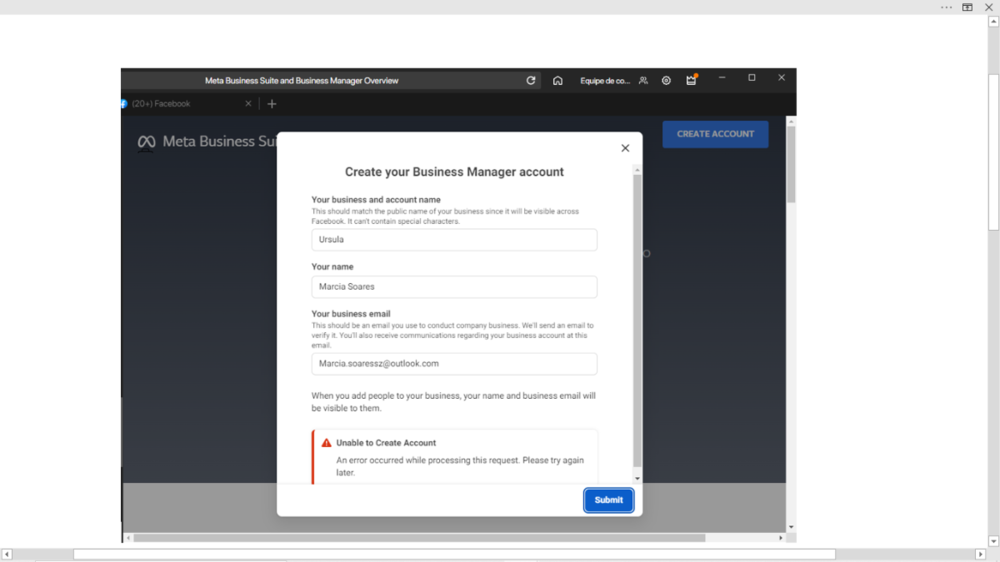
Task: Click inner page scroll down arrow
Action: (791, 528)
